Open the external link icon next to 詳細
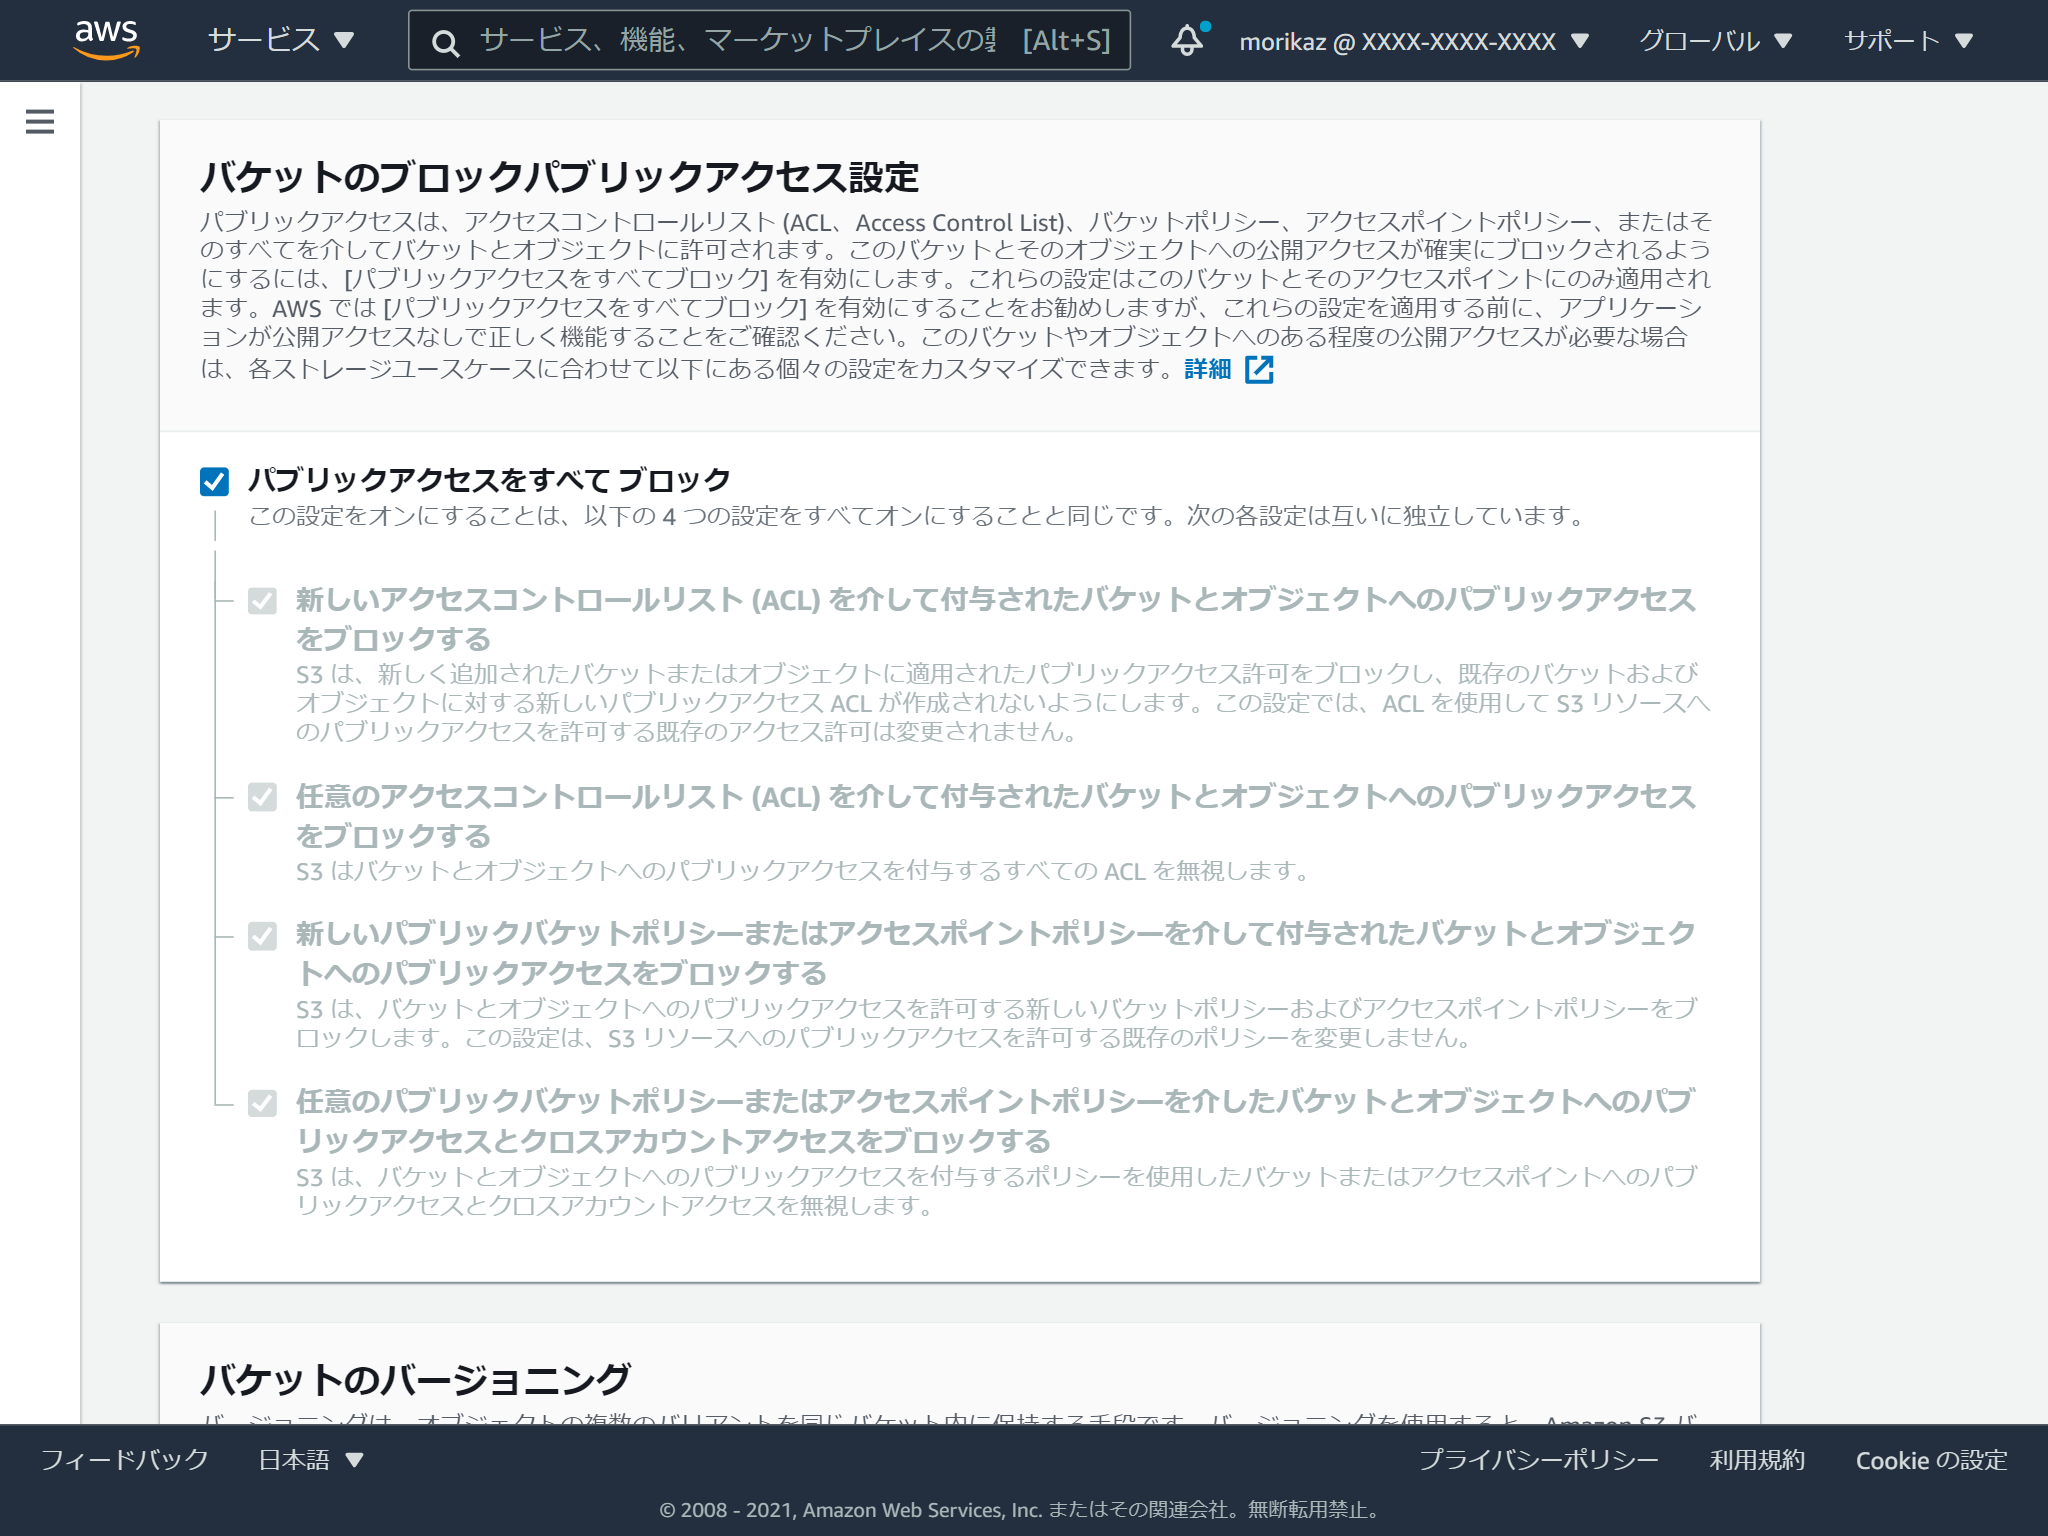The width and height of the screenshot is (2048, 1536). tap(1259, 369)
